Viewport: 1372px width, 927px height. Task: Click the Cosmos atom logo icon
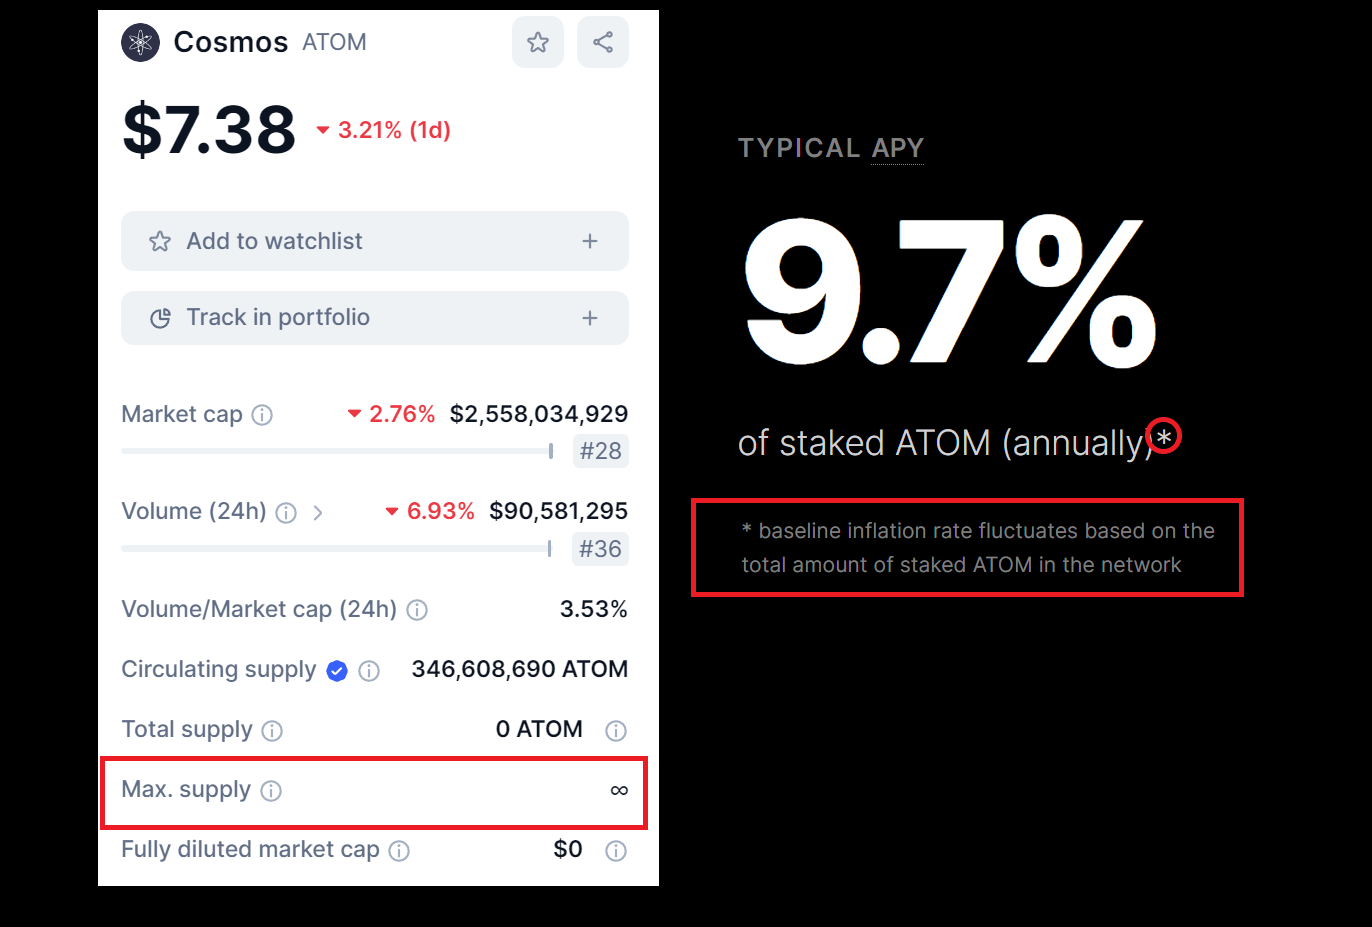(140, 42)
